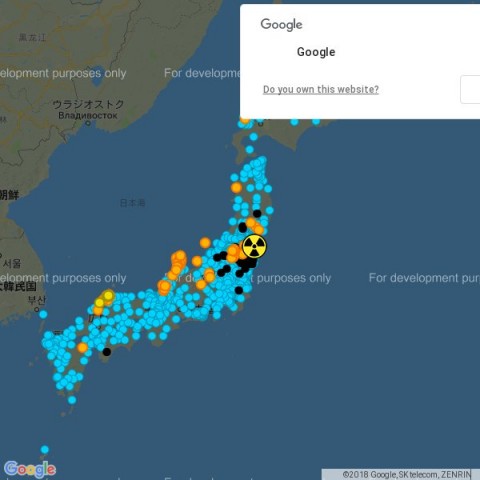The height and width of the screenshot is (480, 480).
Task: Click the orange marker in northern Honshu near Akita
Action: (236, 188)
